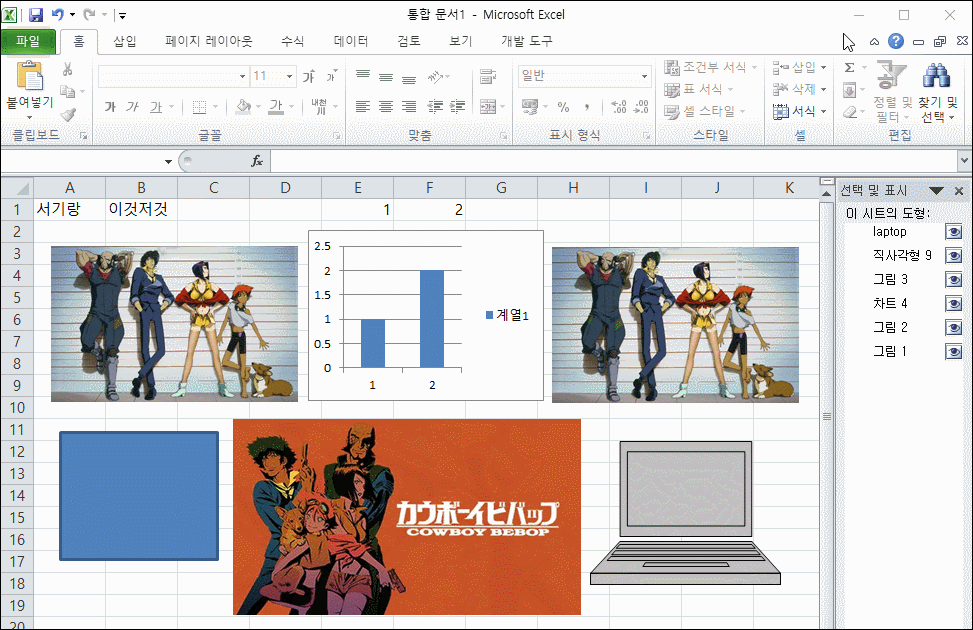Expand the Name Box dropdown arrow
The height and width of the screenshot is (630, 973).
pos(168,161)
